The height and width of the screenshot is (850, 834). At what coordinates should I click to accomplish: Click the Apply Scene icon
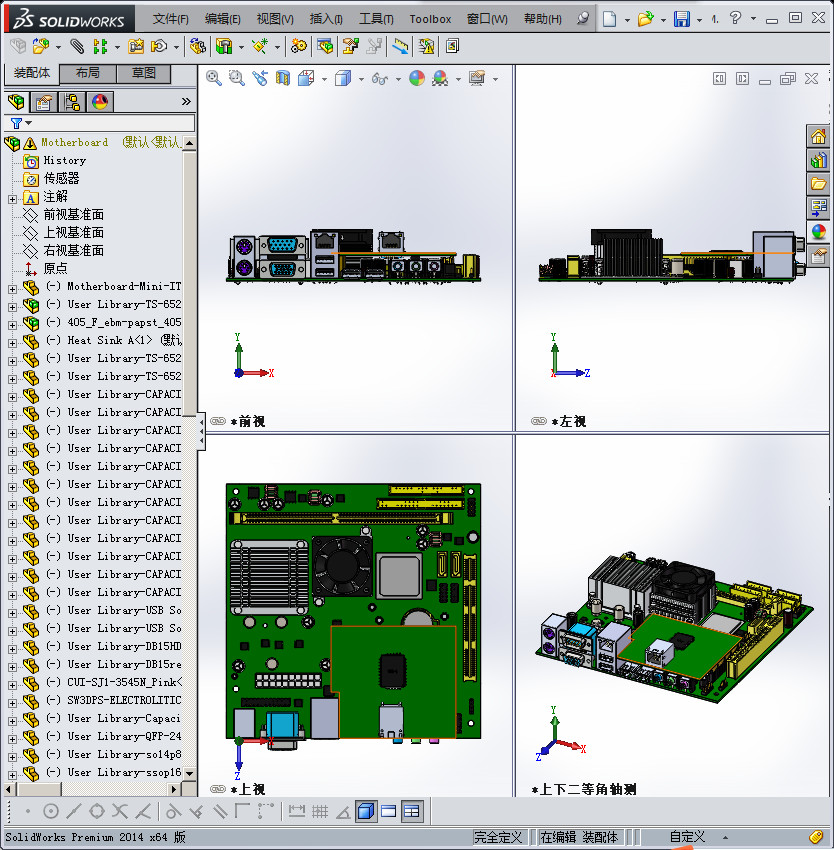pos(440,79)
